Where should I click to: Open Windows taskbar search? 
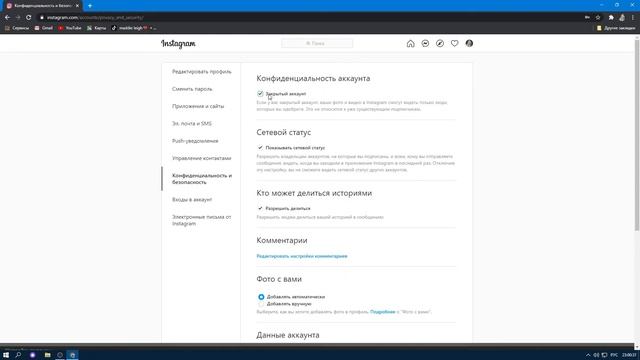point(18,355)
